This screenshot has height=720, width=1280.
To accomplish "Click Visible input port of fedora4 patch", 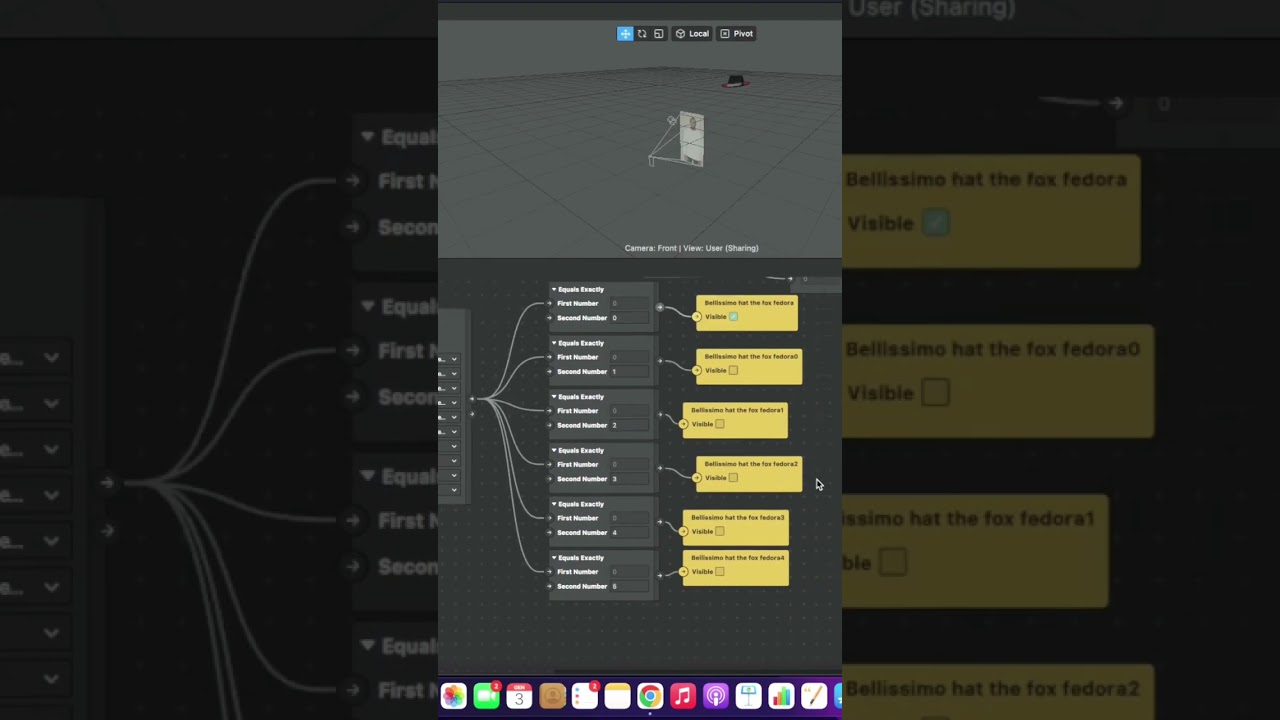I will (683, 572).
